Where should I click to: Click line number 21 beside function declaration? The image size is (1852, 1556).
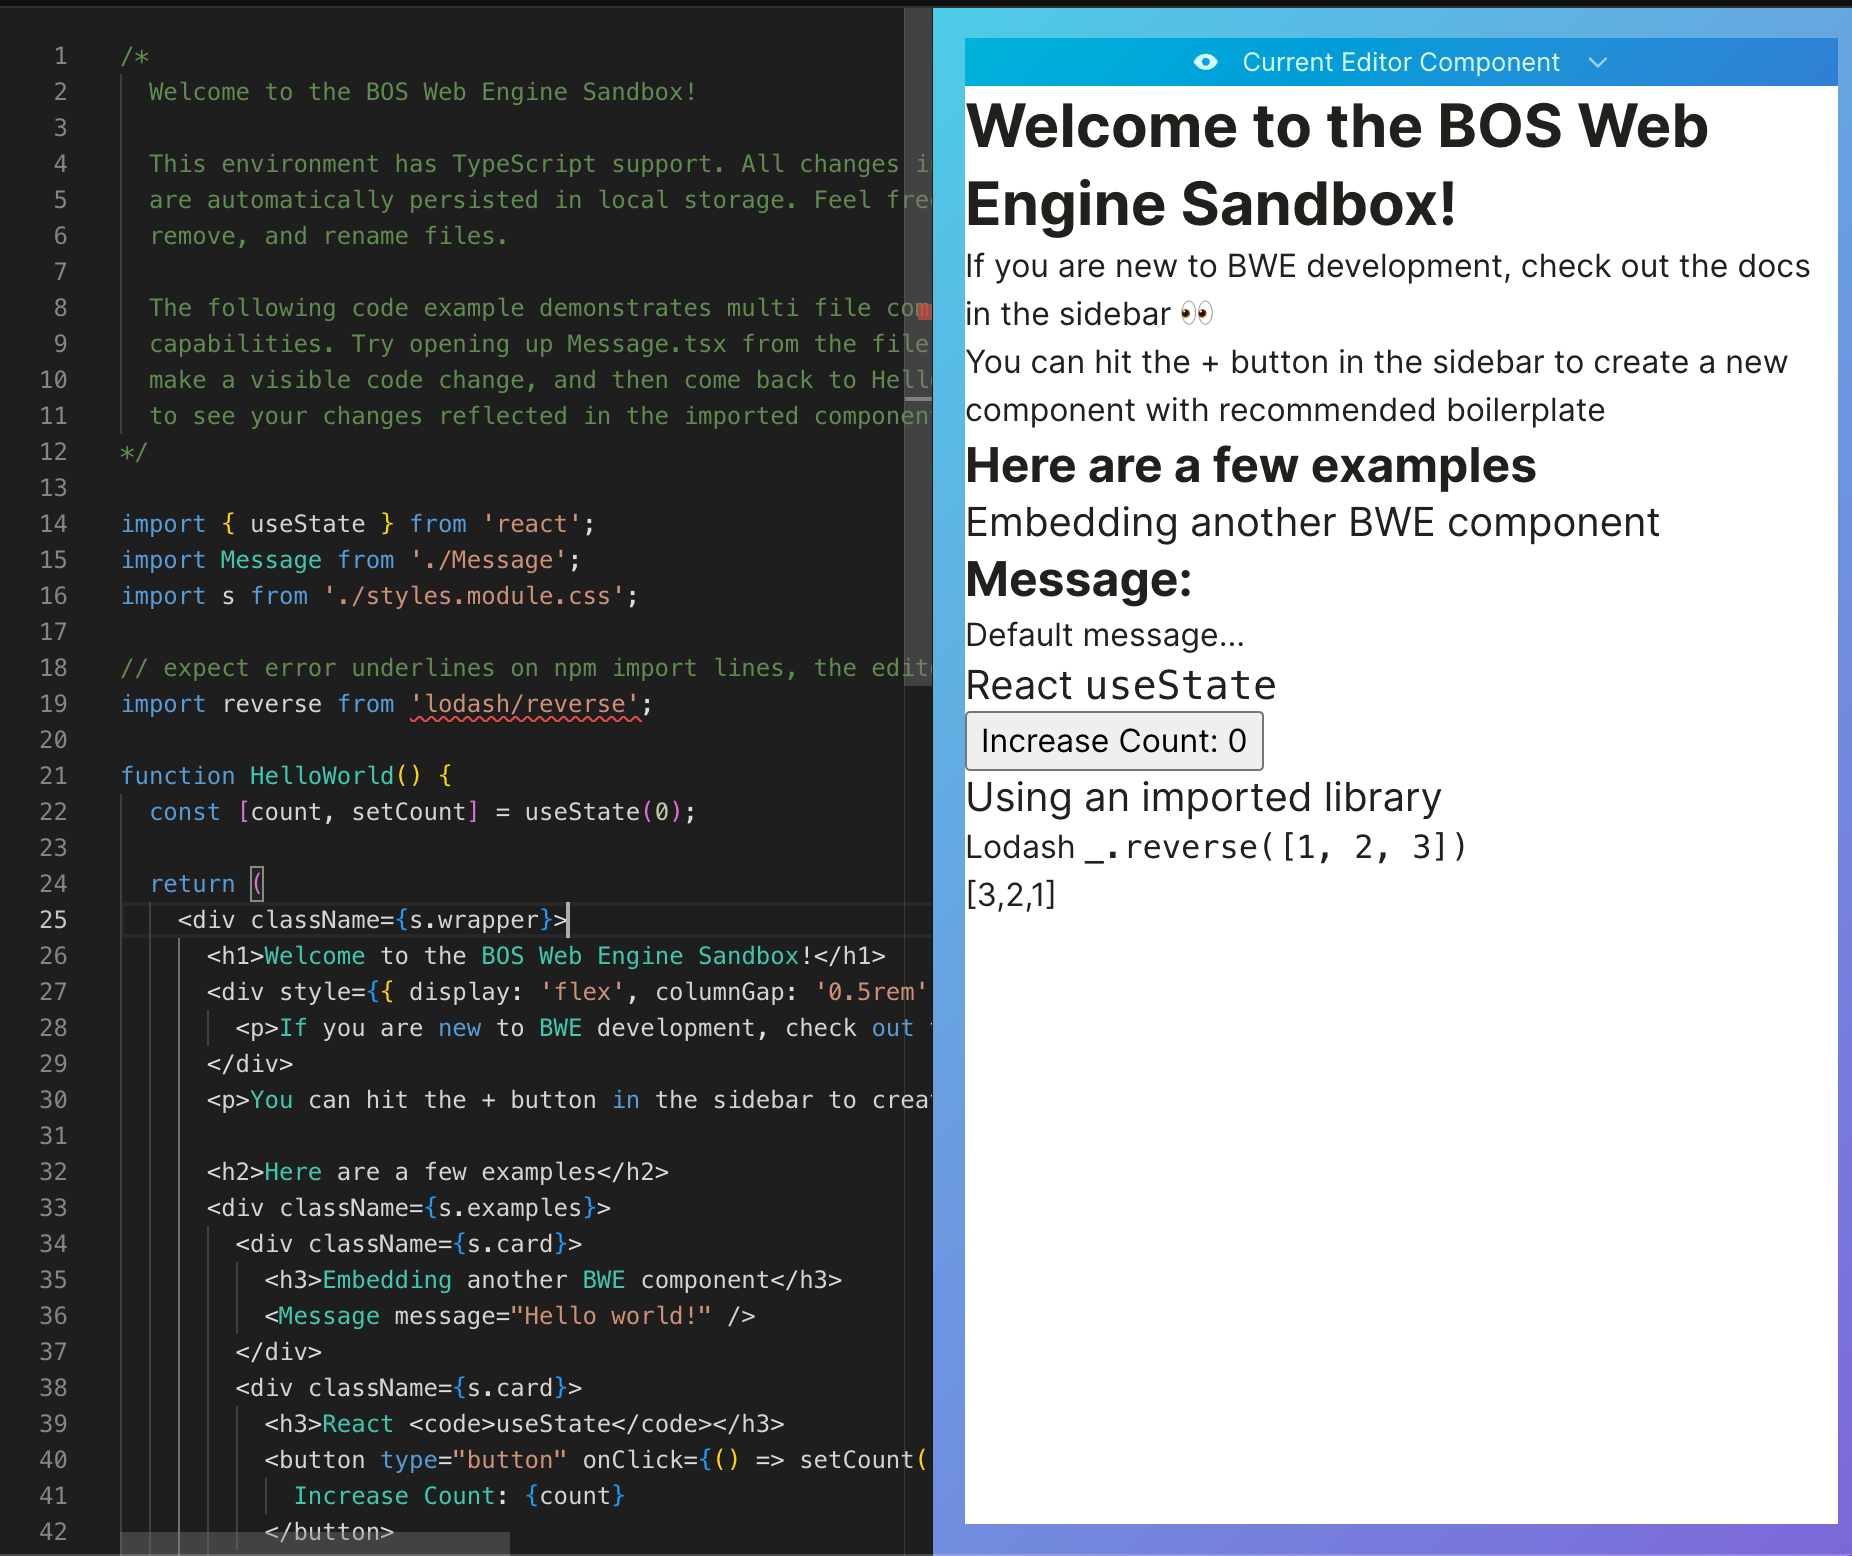pos(54,776)
